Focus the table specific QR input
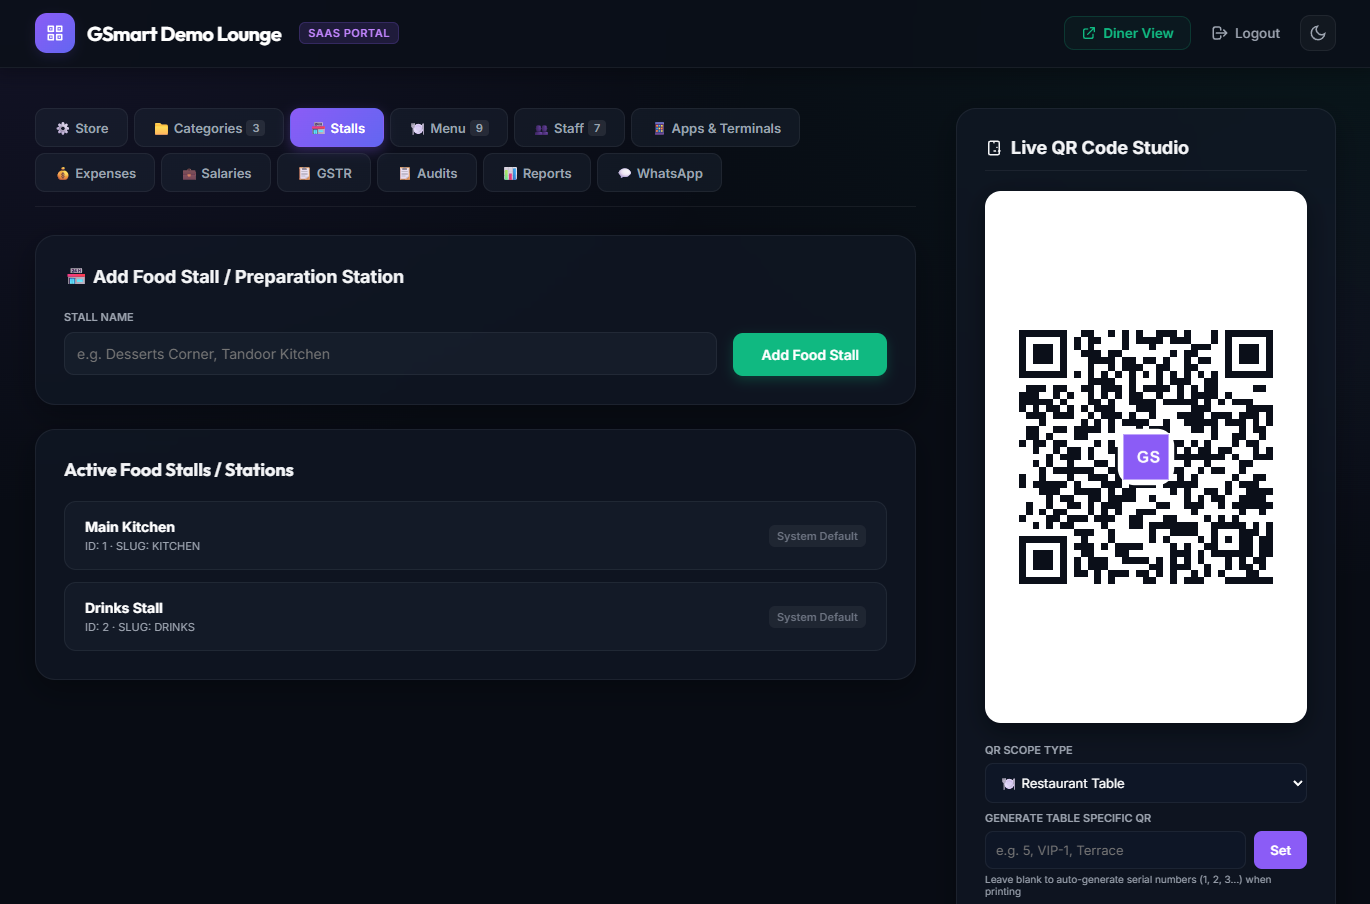 pyautogui.click(x=1115, y=850)
